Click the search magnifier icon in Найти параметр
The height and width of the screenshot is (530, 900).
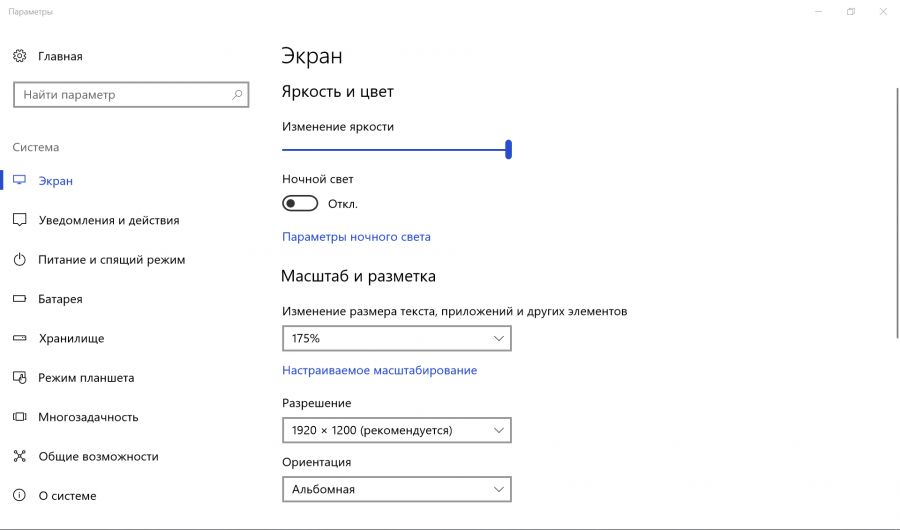click(237, 95)
